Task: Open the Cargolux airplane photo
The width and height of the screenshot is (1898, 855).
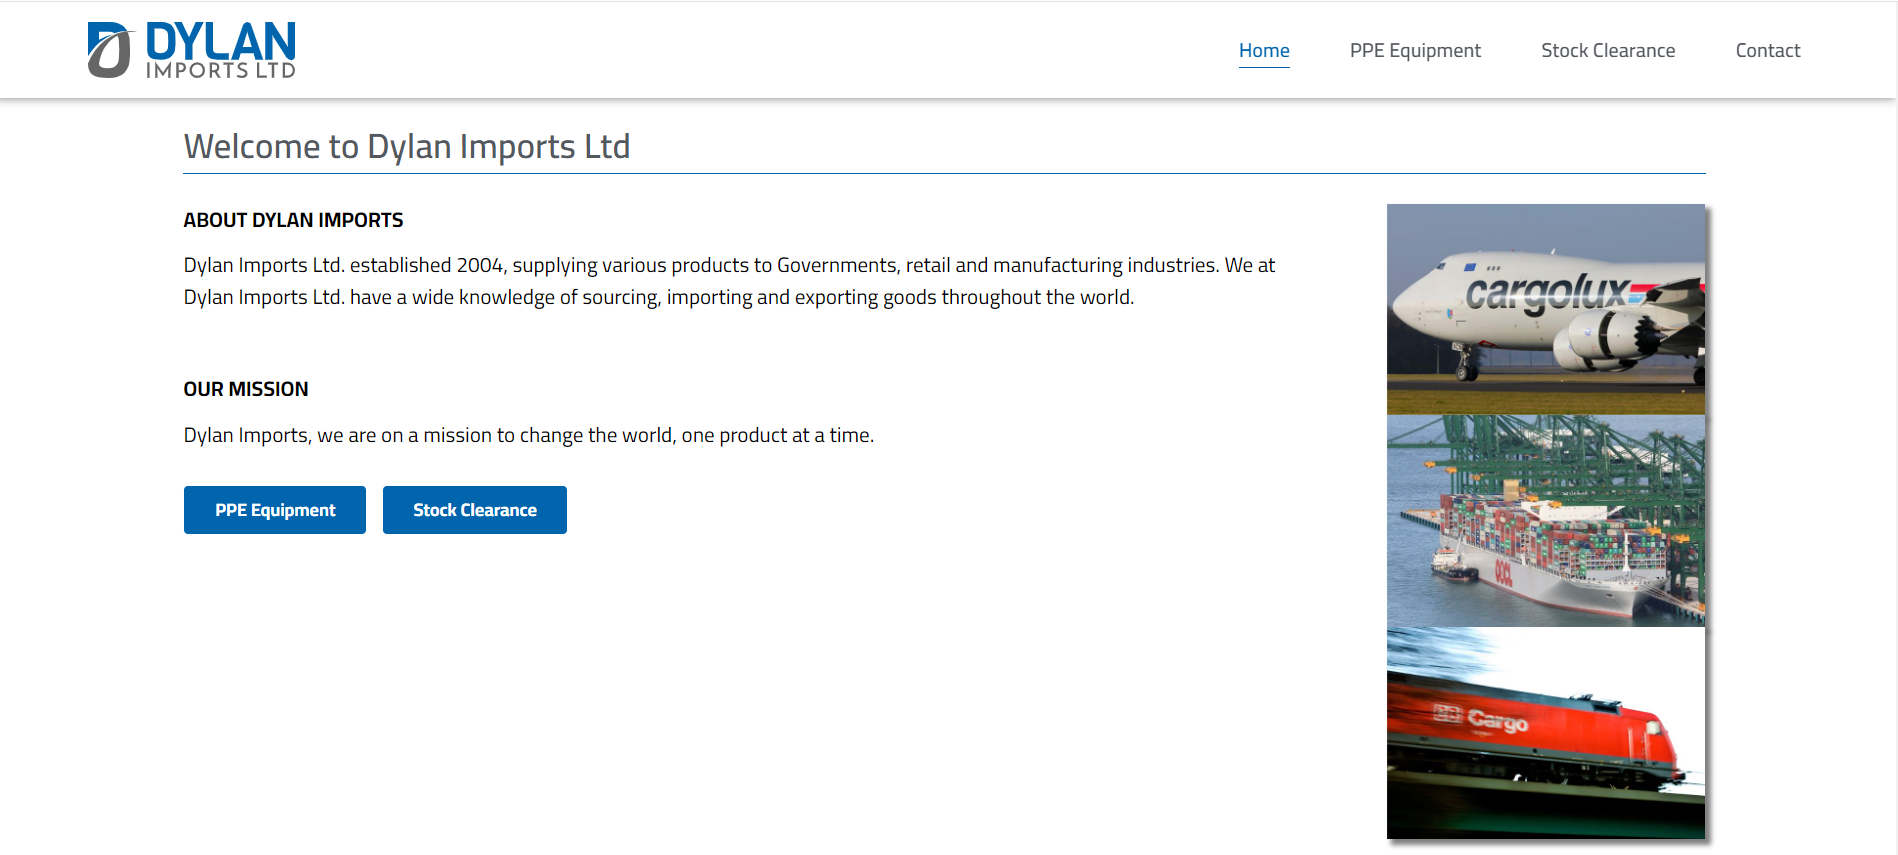Action: tap(1545, 307)
